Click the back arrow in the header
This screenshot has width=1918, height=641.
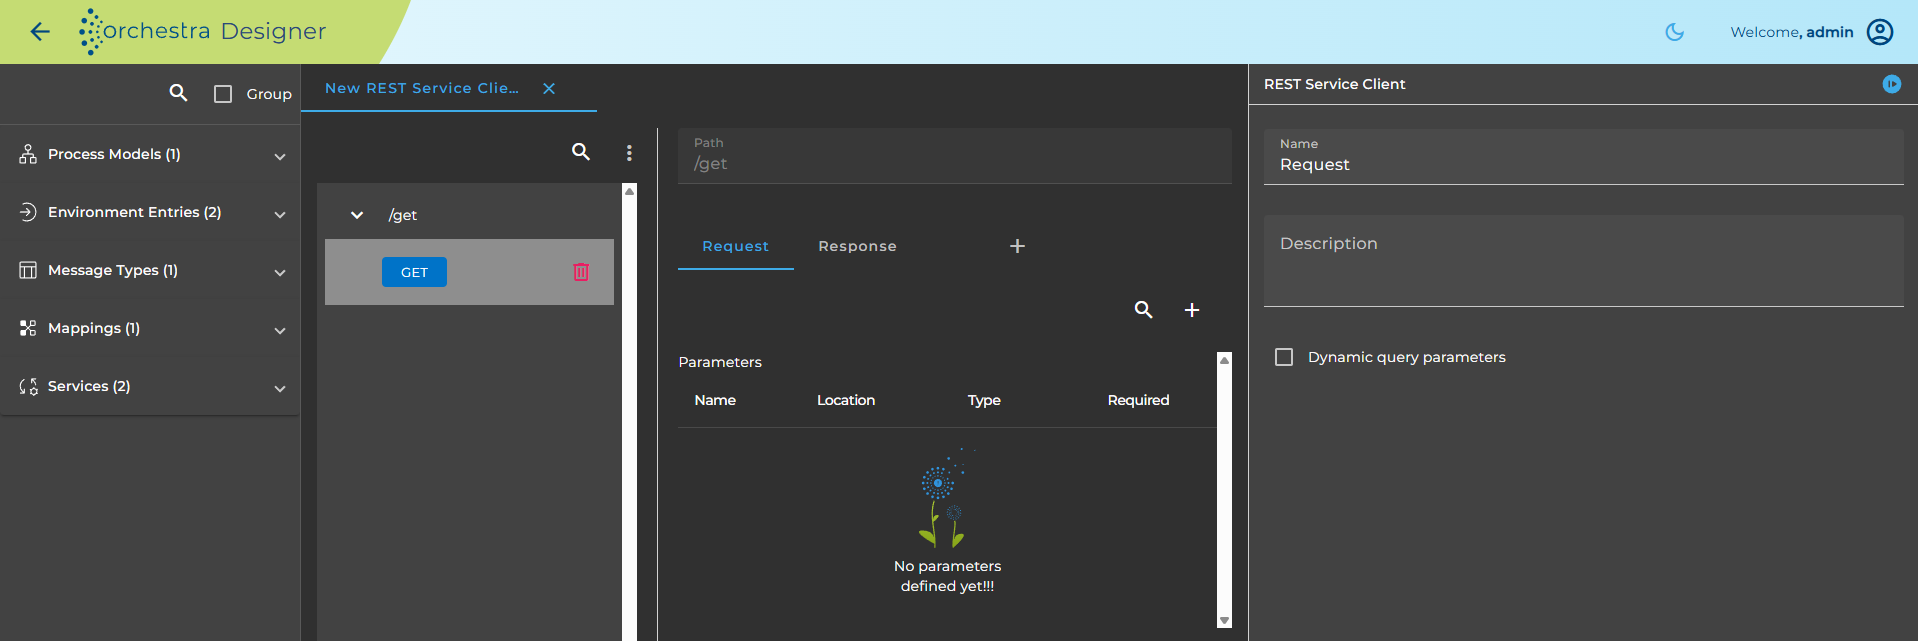click(40, 32)
